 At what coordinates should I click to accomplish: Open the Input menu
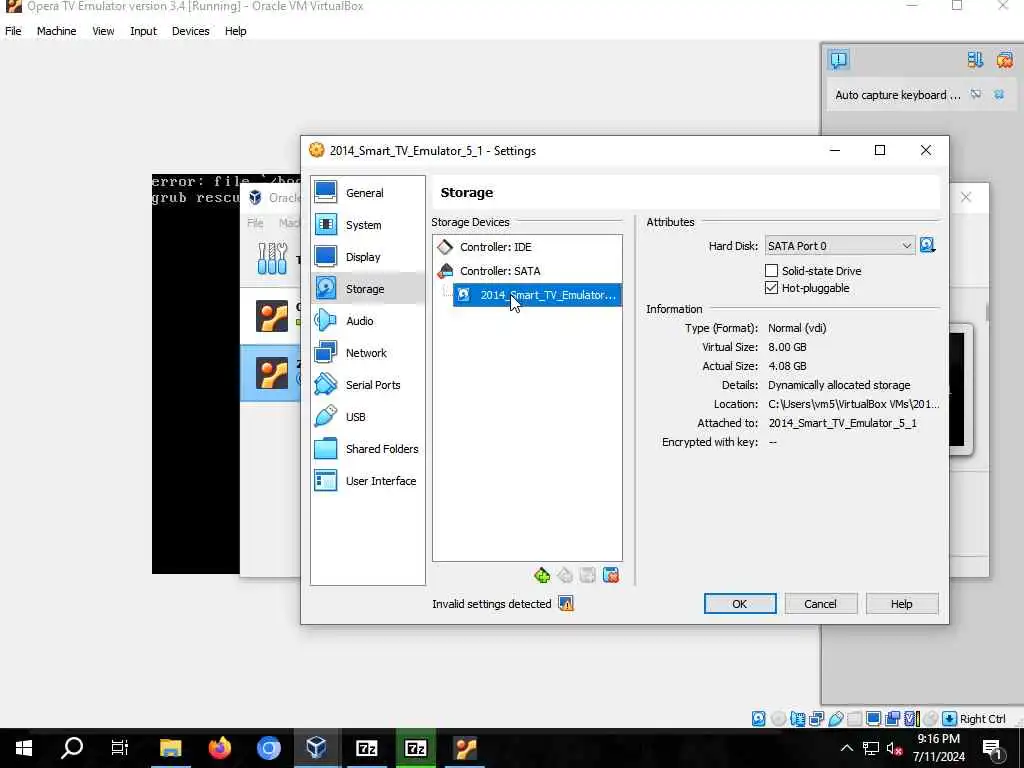(x=143, y=31)
